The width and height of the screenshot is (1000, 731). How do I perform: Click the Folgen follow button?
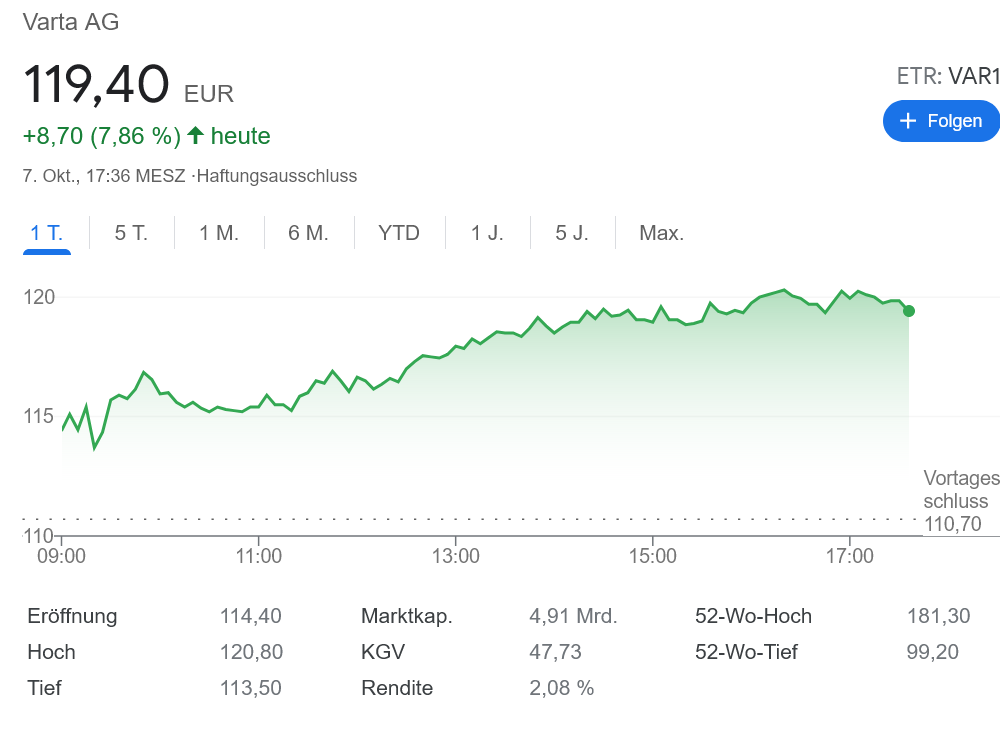coord(940,121)
